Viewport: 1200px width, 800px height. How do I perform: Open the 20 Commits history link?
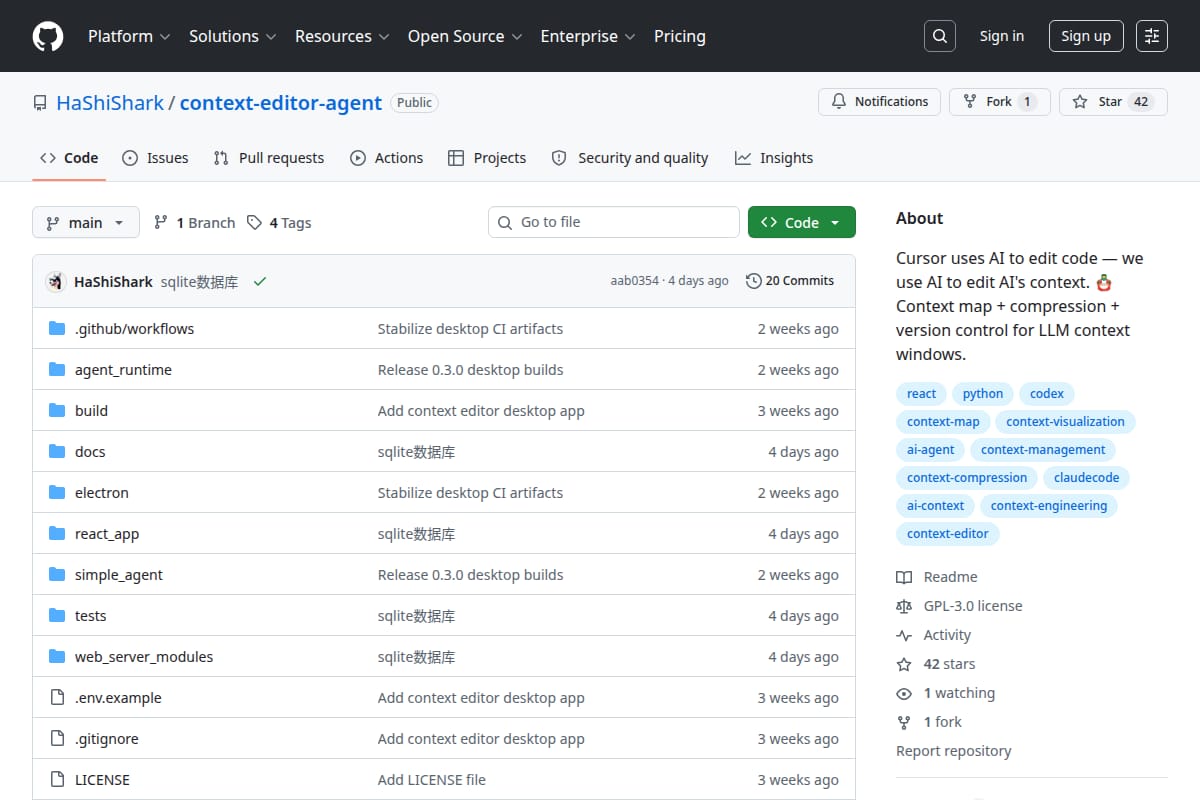790,281
